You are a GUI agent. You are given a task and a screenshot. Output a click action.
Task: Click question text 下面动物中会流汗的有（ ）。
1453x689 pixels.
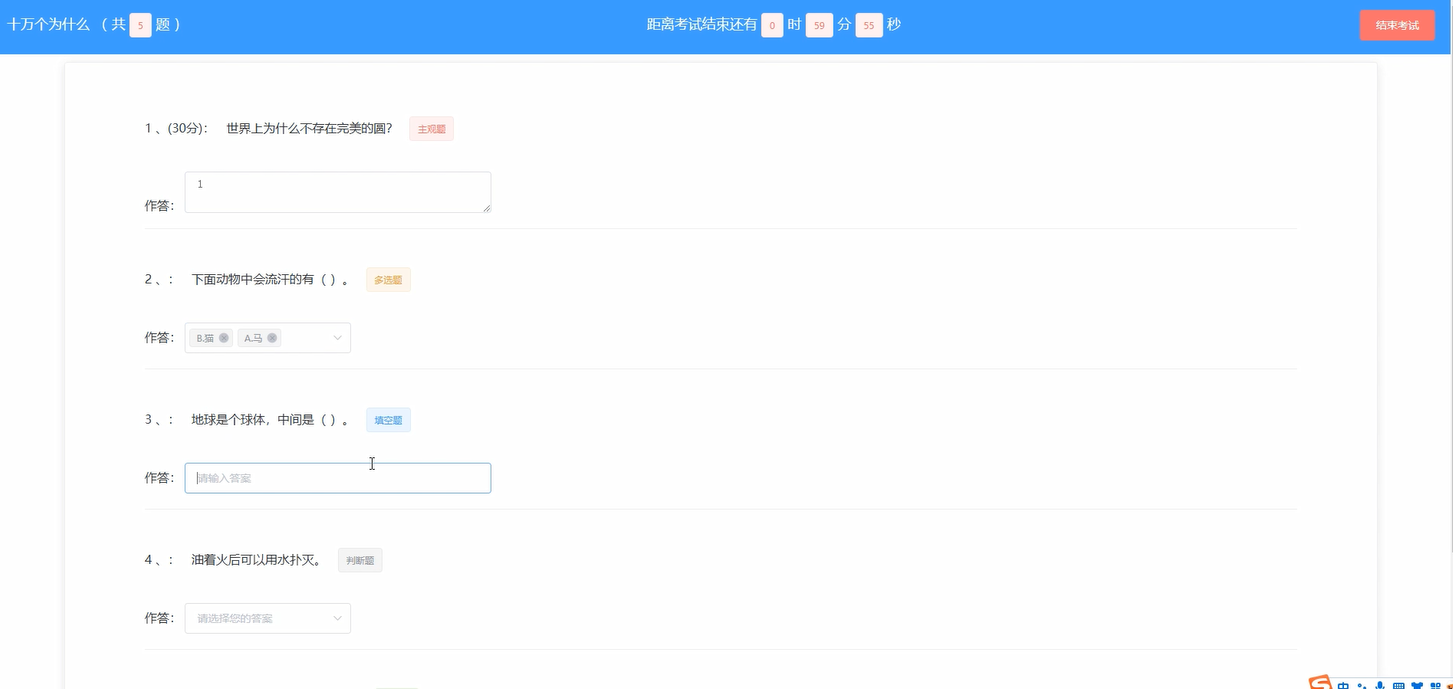click(271, 280)
